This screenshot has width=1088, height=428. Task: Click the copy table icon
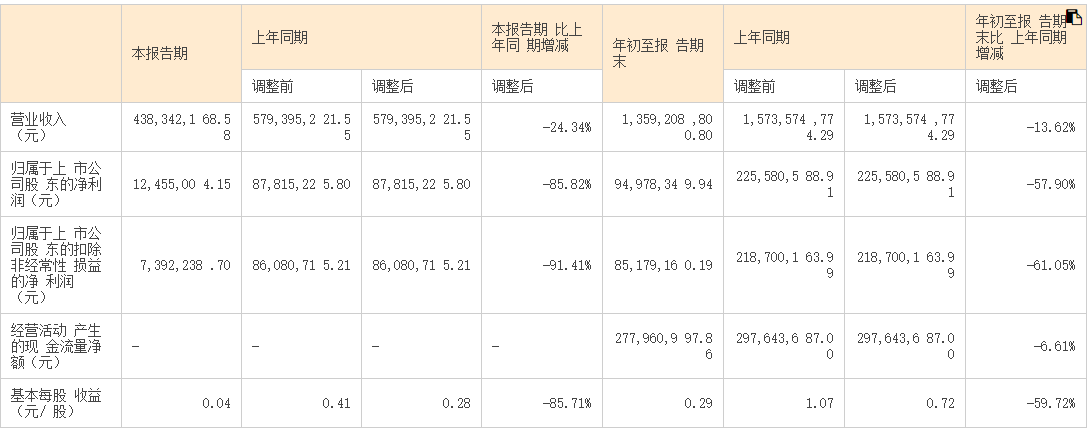(1076, 15)
